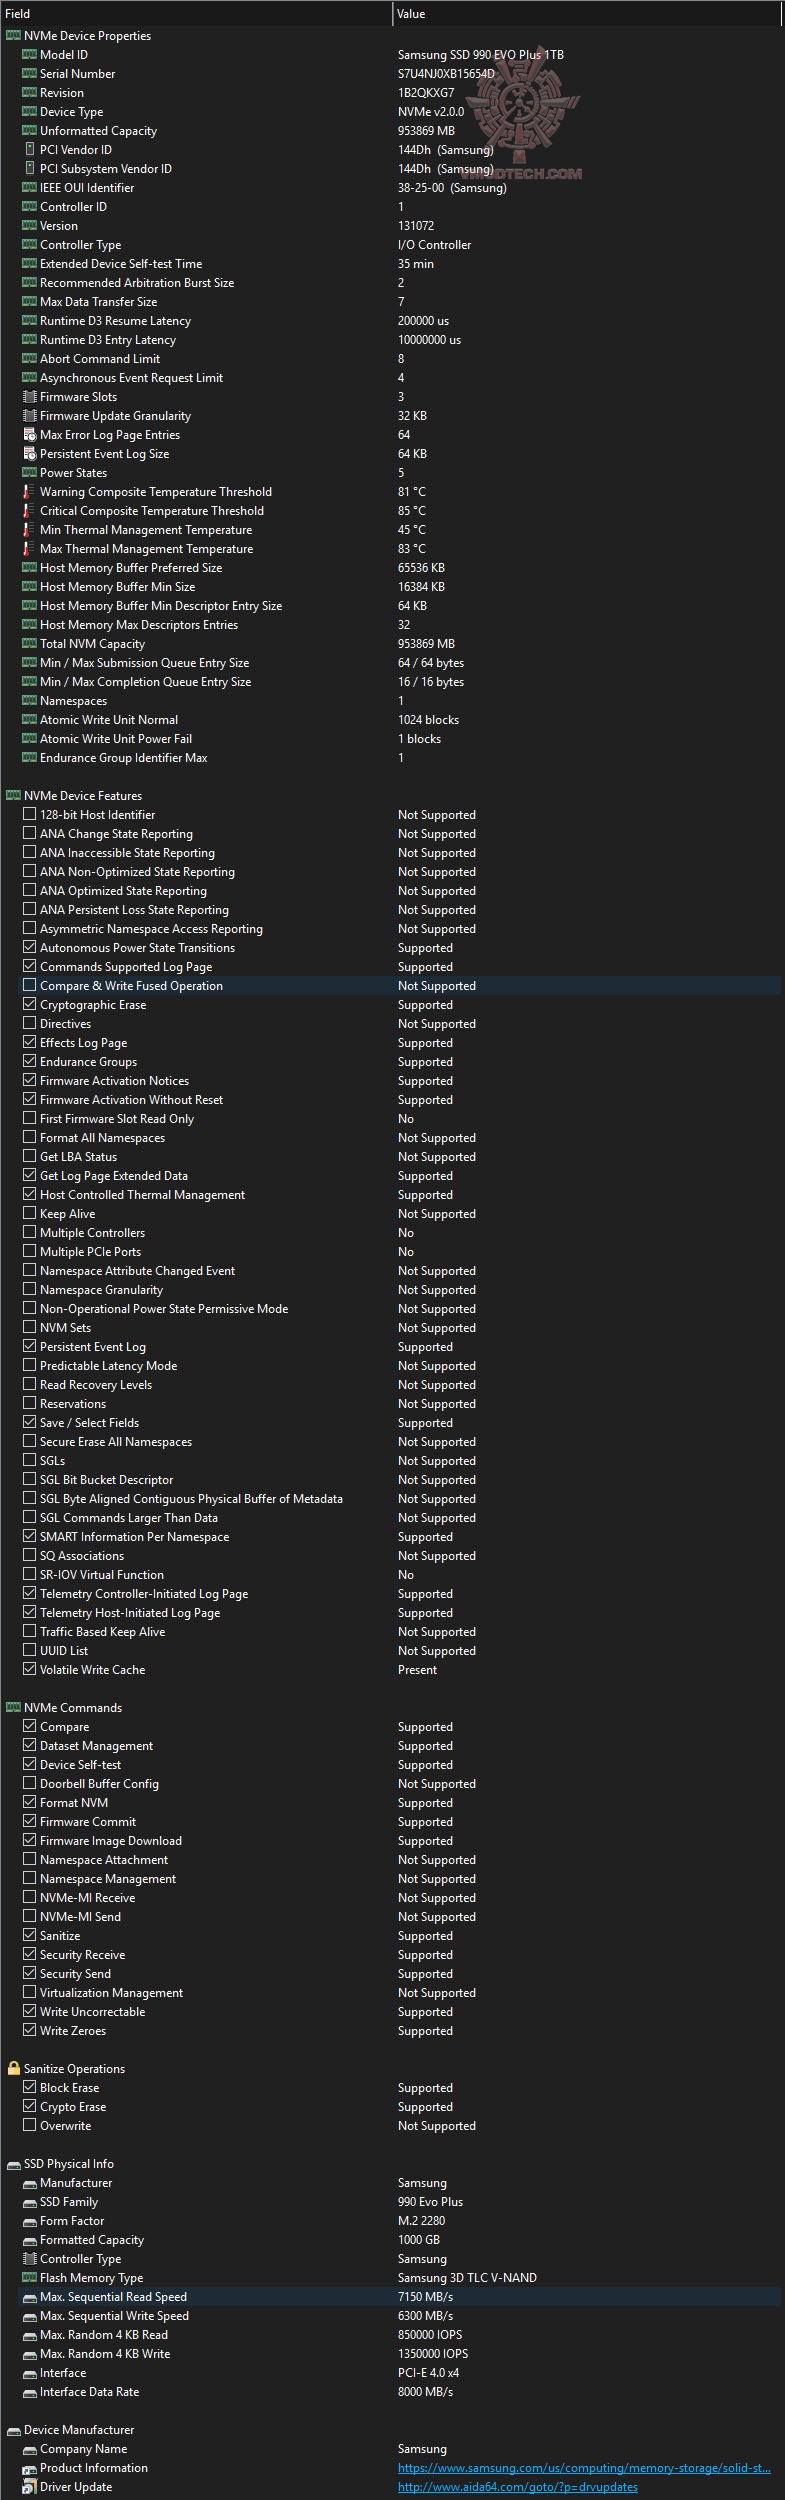Toggle the Dataset Management checkbox
Screen dimensions: 785x2500
tap(29, 1746)
